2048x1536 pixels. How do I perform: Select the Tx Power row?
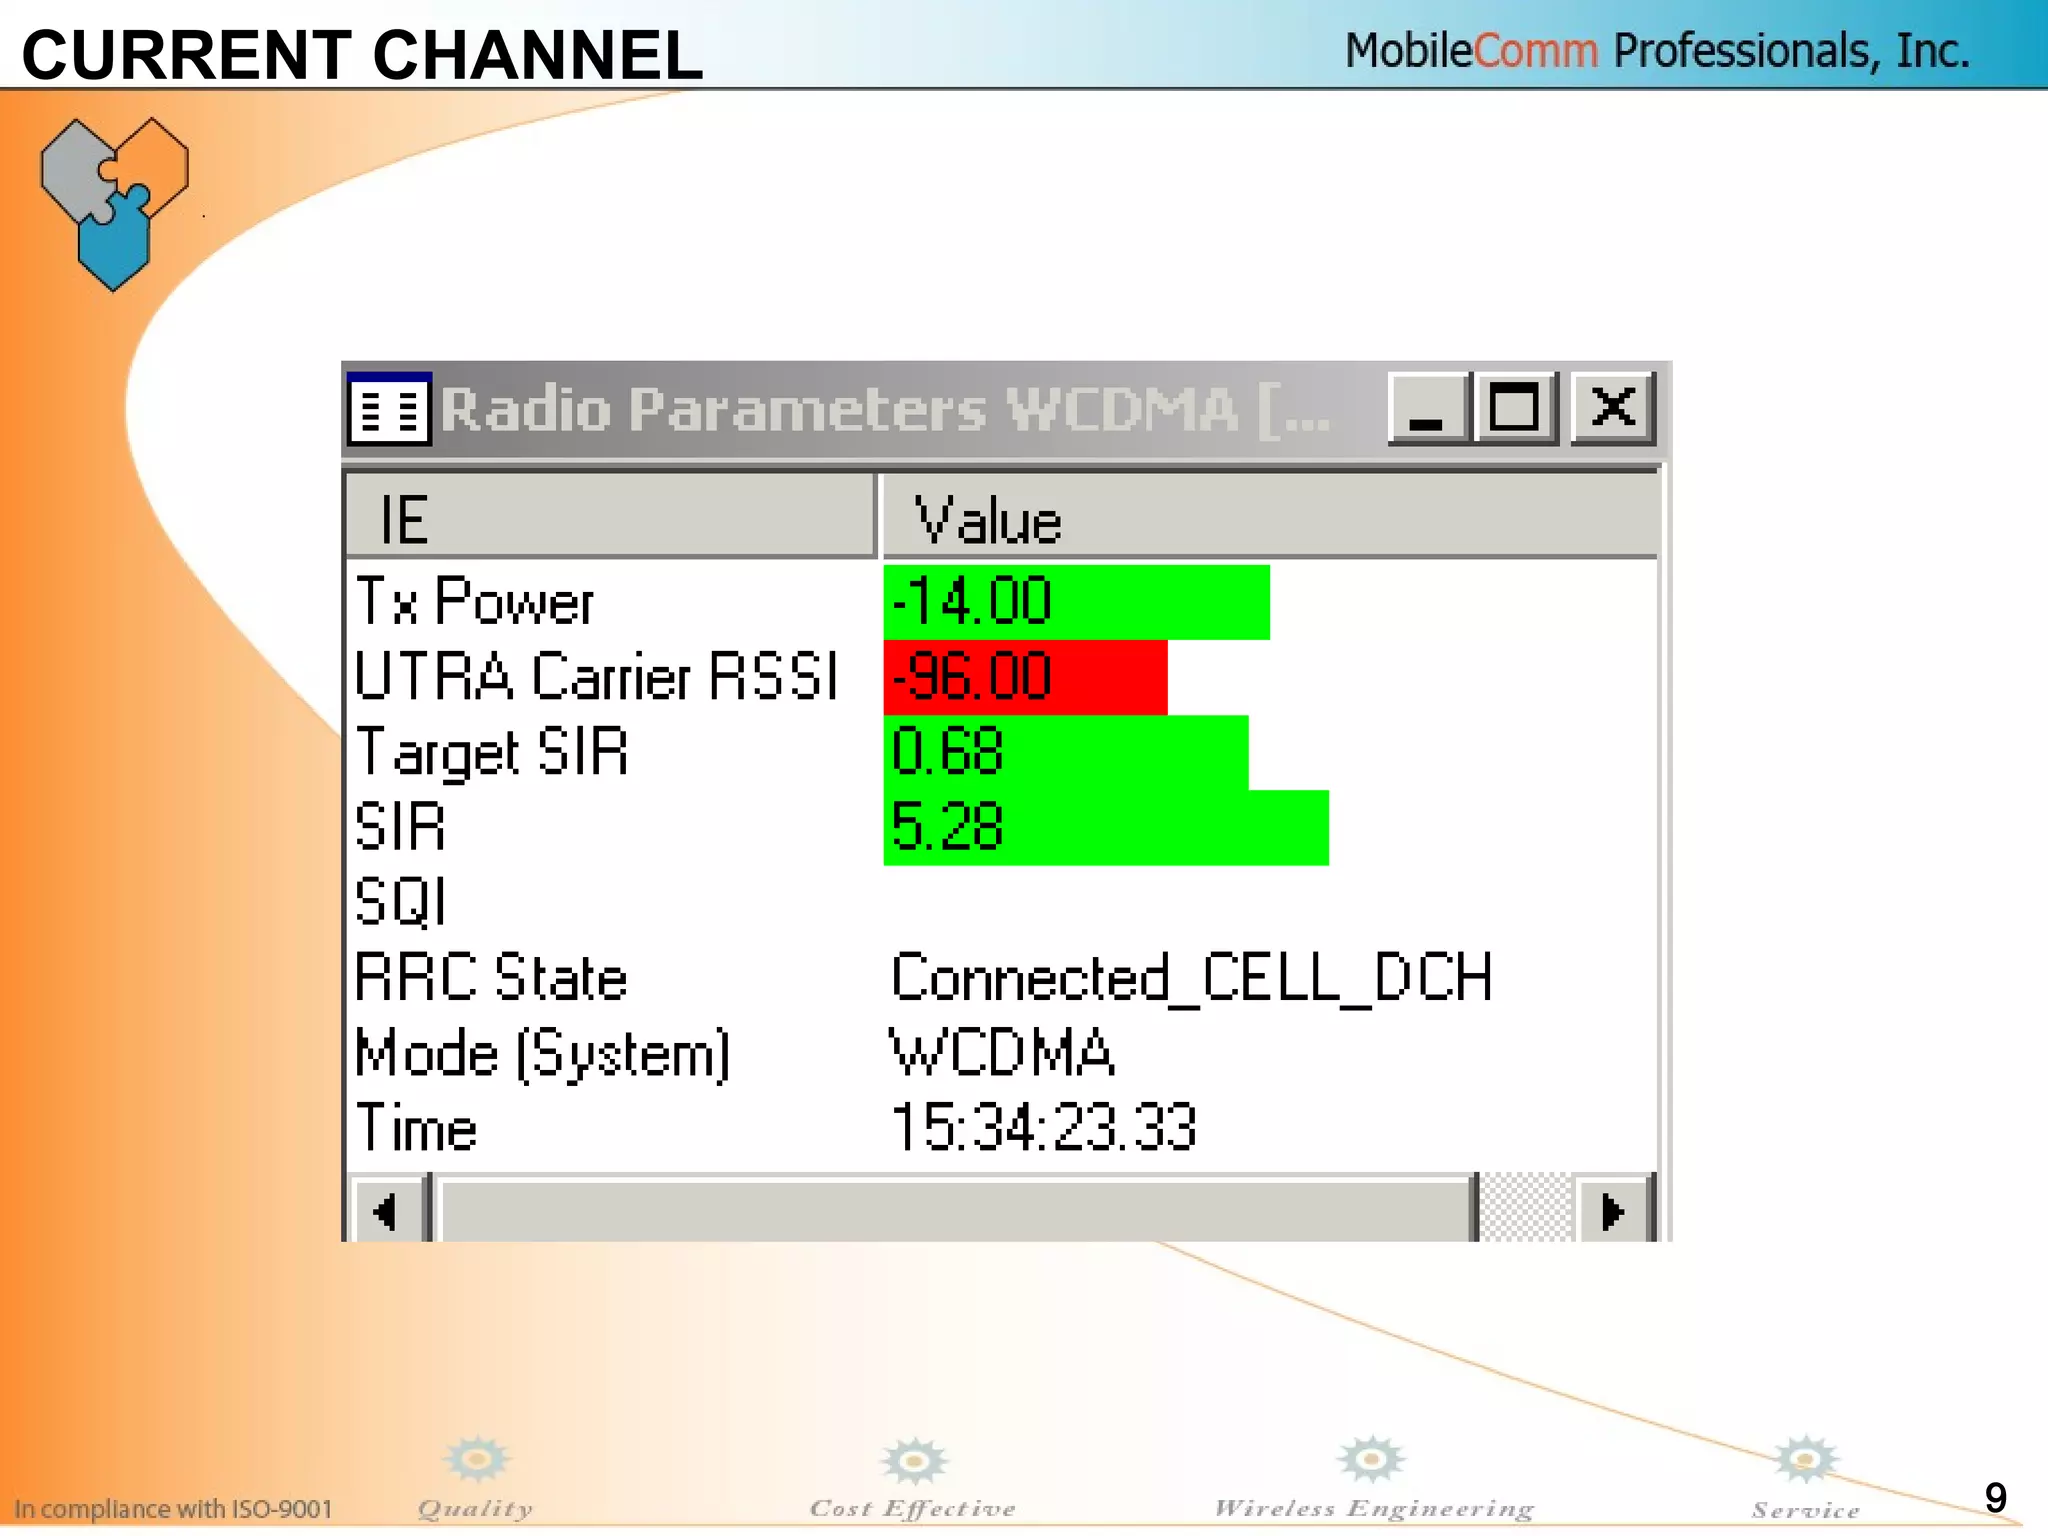[475, 602]
